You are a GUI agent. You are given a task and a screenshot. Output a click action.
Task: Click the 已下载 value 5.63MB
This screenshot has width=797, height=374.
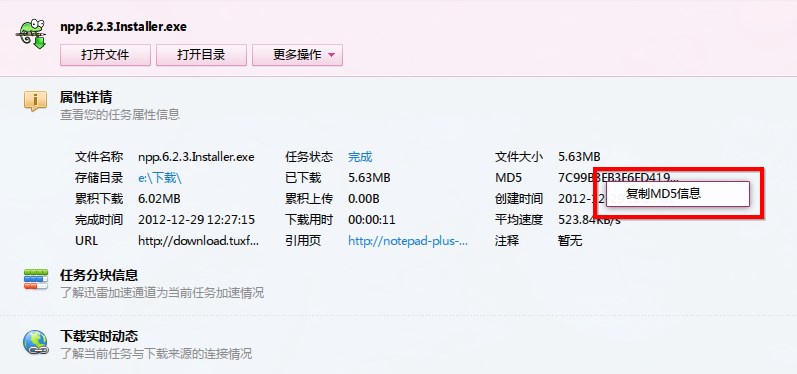pos(369,178)
